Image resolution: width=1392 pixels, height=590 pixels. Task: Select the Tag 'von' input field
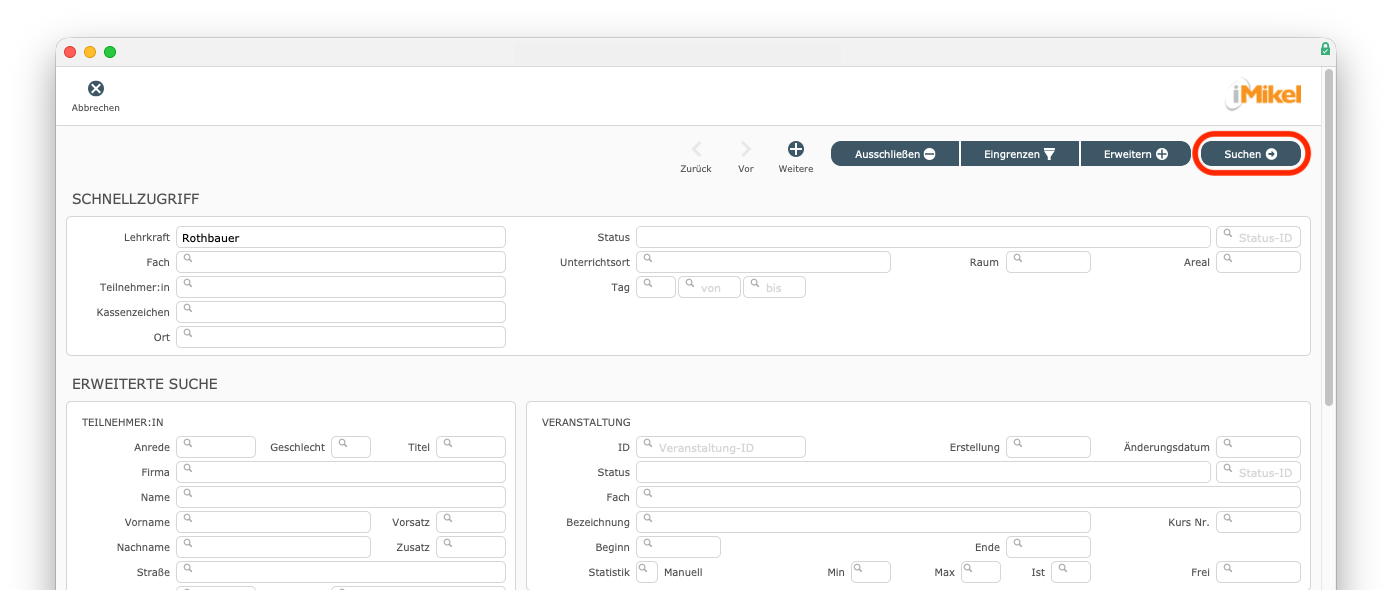[x=710, y=287]
